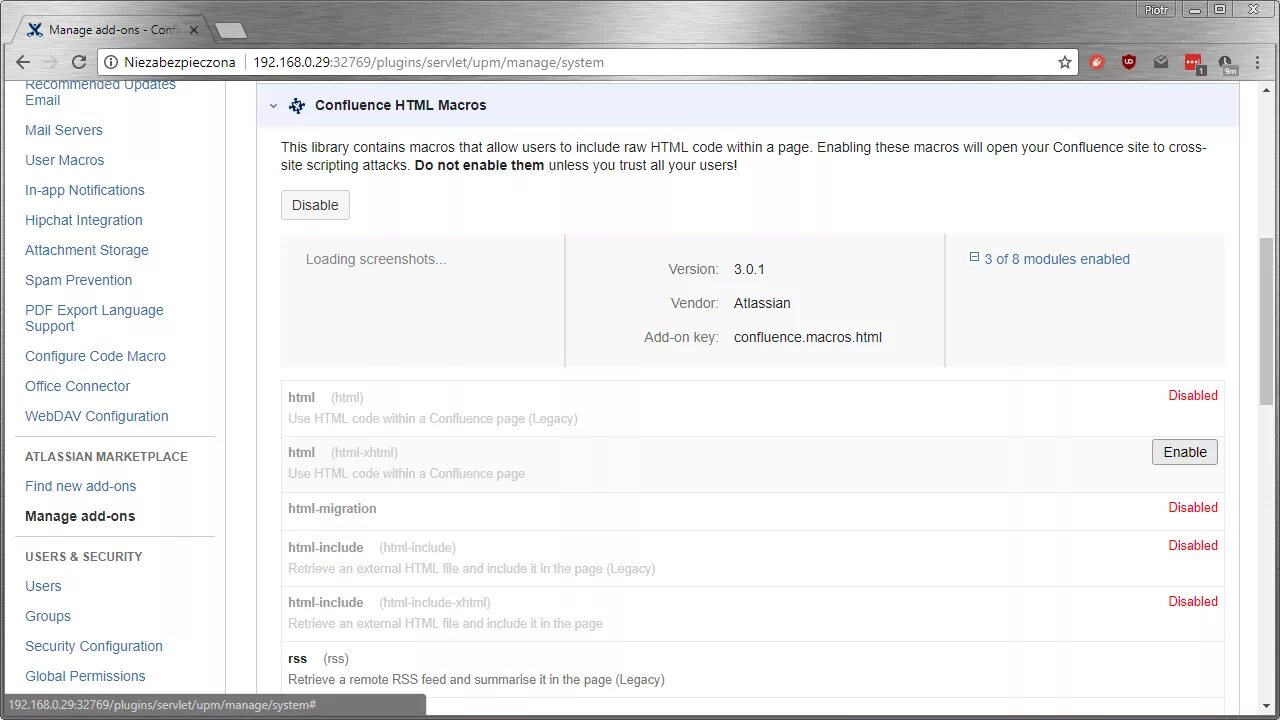Click the version value 3.0.1
The width and height of the screenshot is (1280, 720).
pyautogui.click(x=749, y=269)
